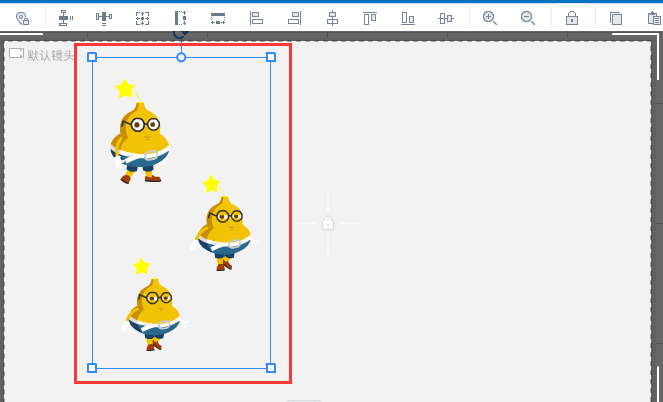Align selected objects to the top
This screenshot has width=663, height=402.
(370, 19)
